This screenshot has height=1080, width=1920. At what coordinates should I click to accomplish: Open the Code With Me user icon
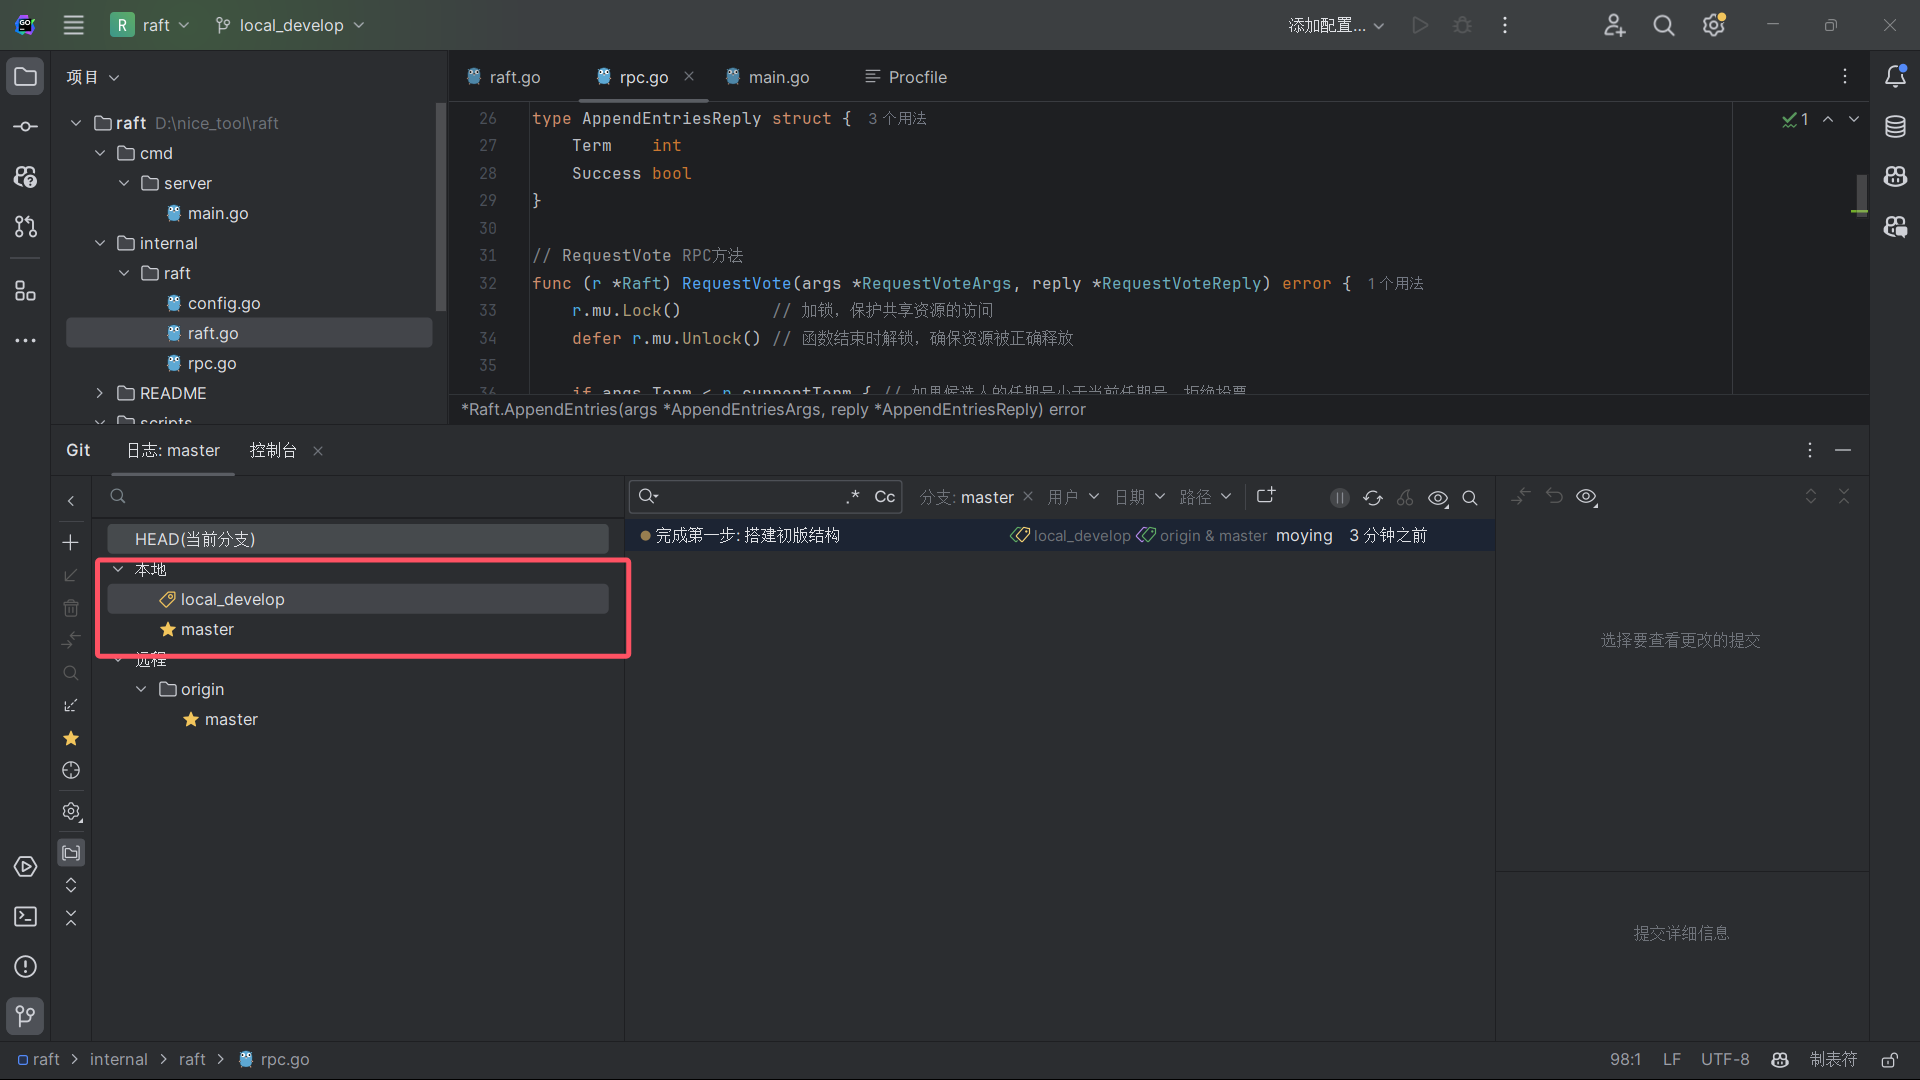point(1614,25)
